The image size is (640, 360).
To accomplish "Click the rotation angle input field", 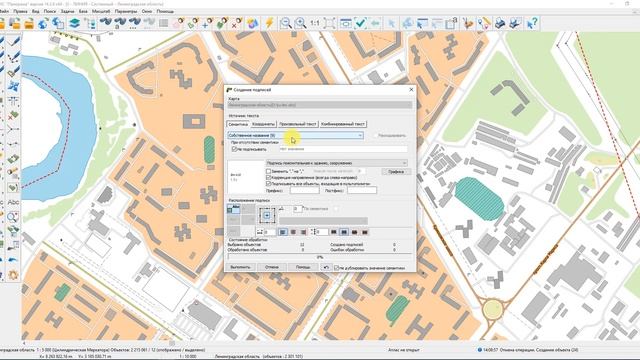I will 298,209.
